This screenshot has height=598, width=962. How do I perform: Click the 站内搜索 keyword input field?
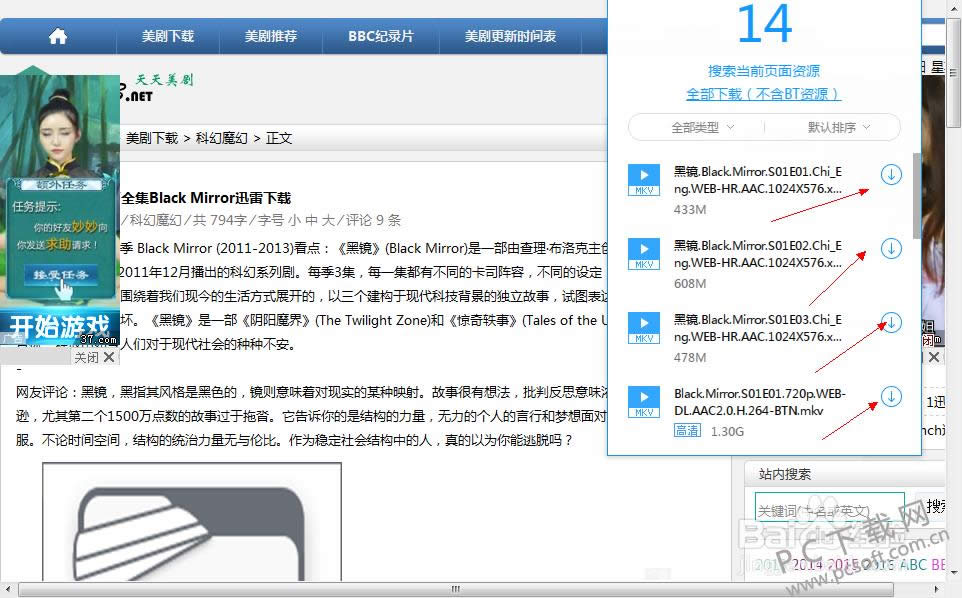click(x=829, y=509)
